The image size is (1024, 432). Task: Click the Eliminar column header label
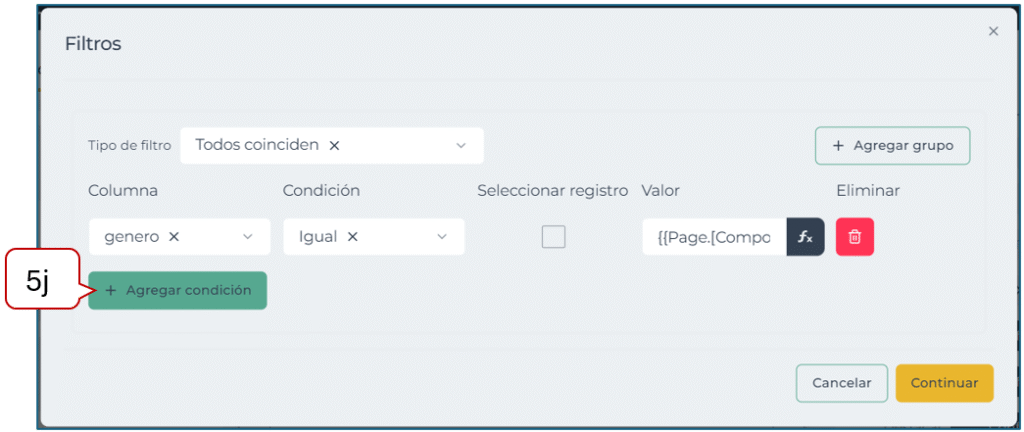(868, 190)
